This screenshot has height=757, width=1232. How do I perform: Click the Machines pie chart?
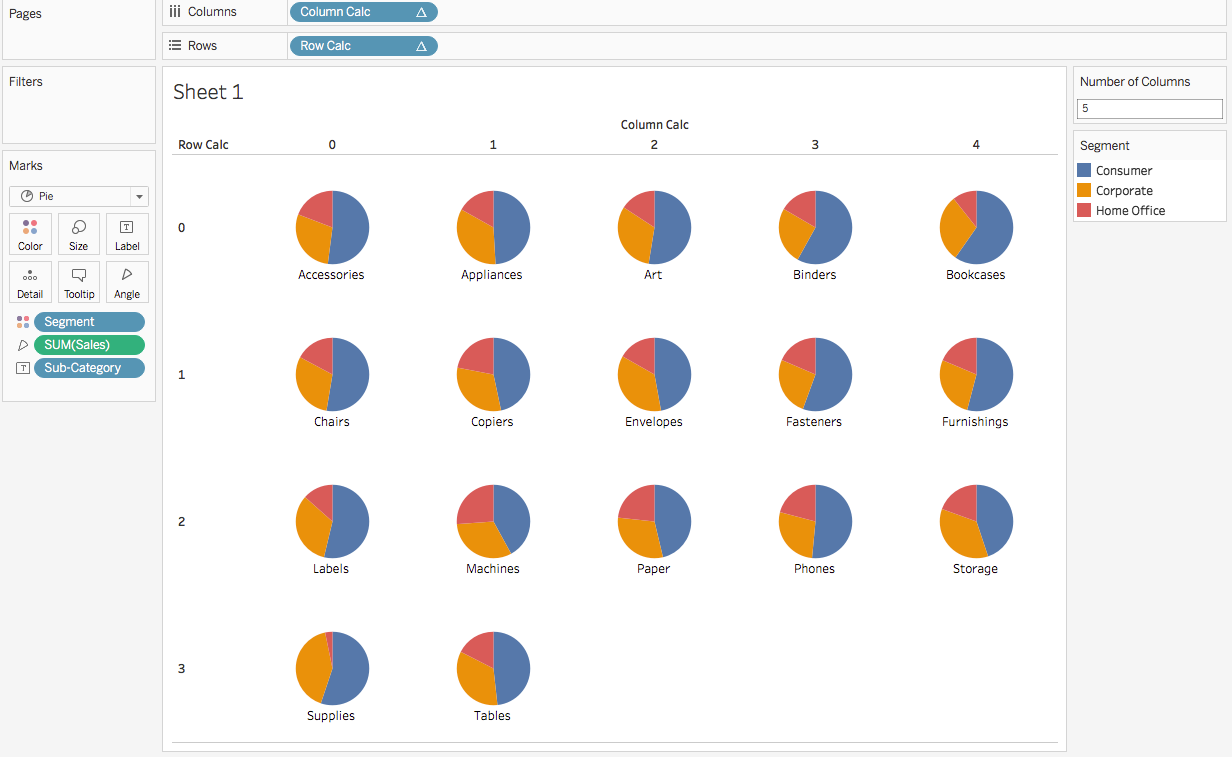point(493,522)
